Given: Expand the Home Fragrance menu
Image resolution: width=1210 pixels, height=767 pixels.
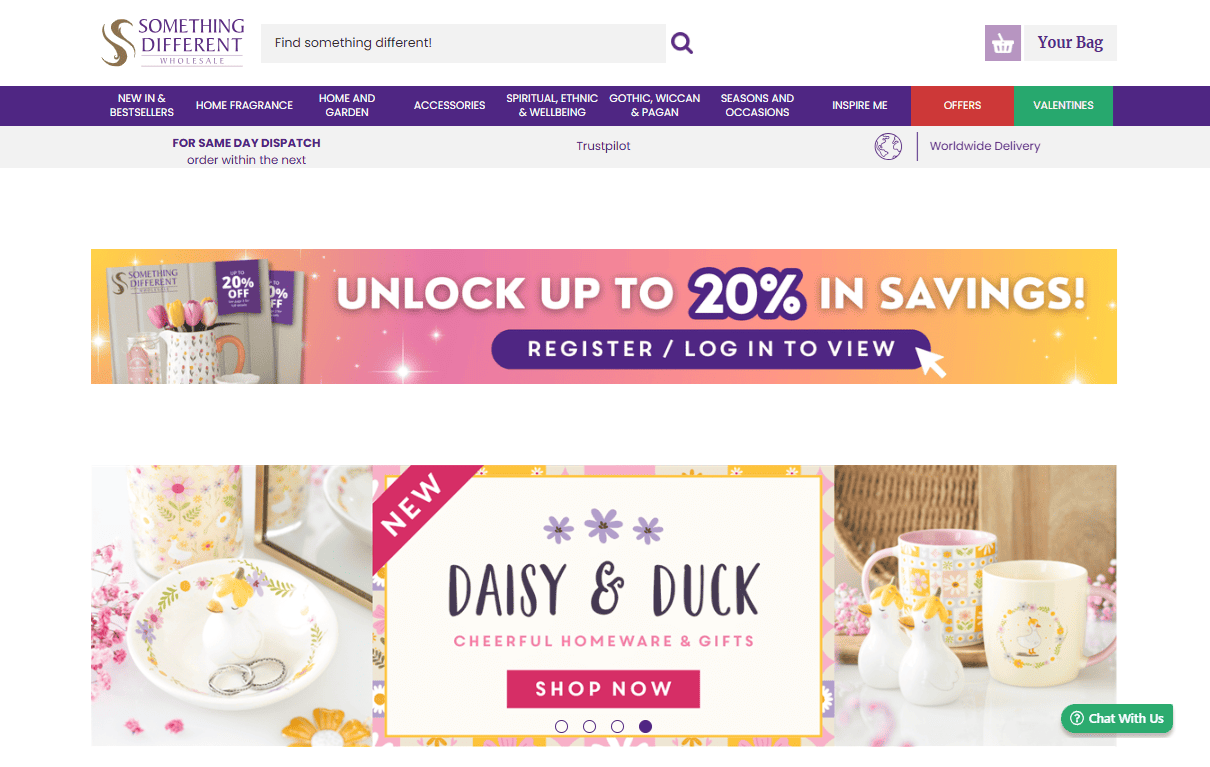Looking at the screenshot, I should pos(244,105).
